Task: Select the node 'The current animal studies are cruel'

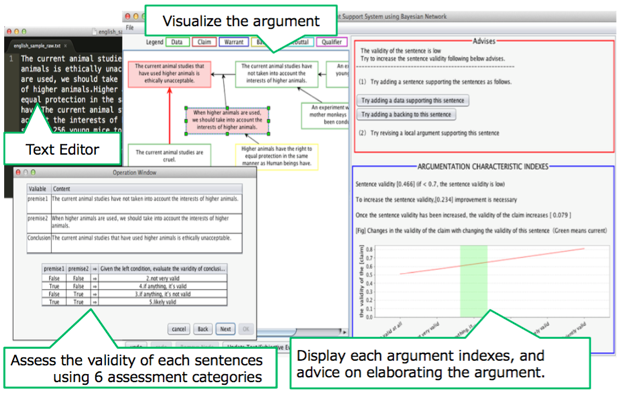Action: pos(170,155)
